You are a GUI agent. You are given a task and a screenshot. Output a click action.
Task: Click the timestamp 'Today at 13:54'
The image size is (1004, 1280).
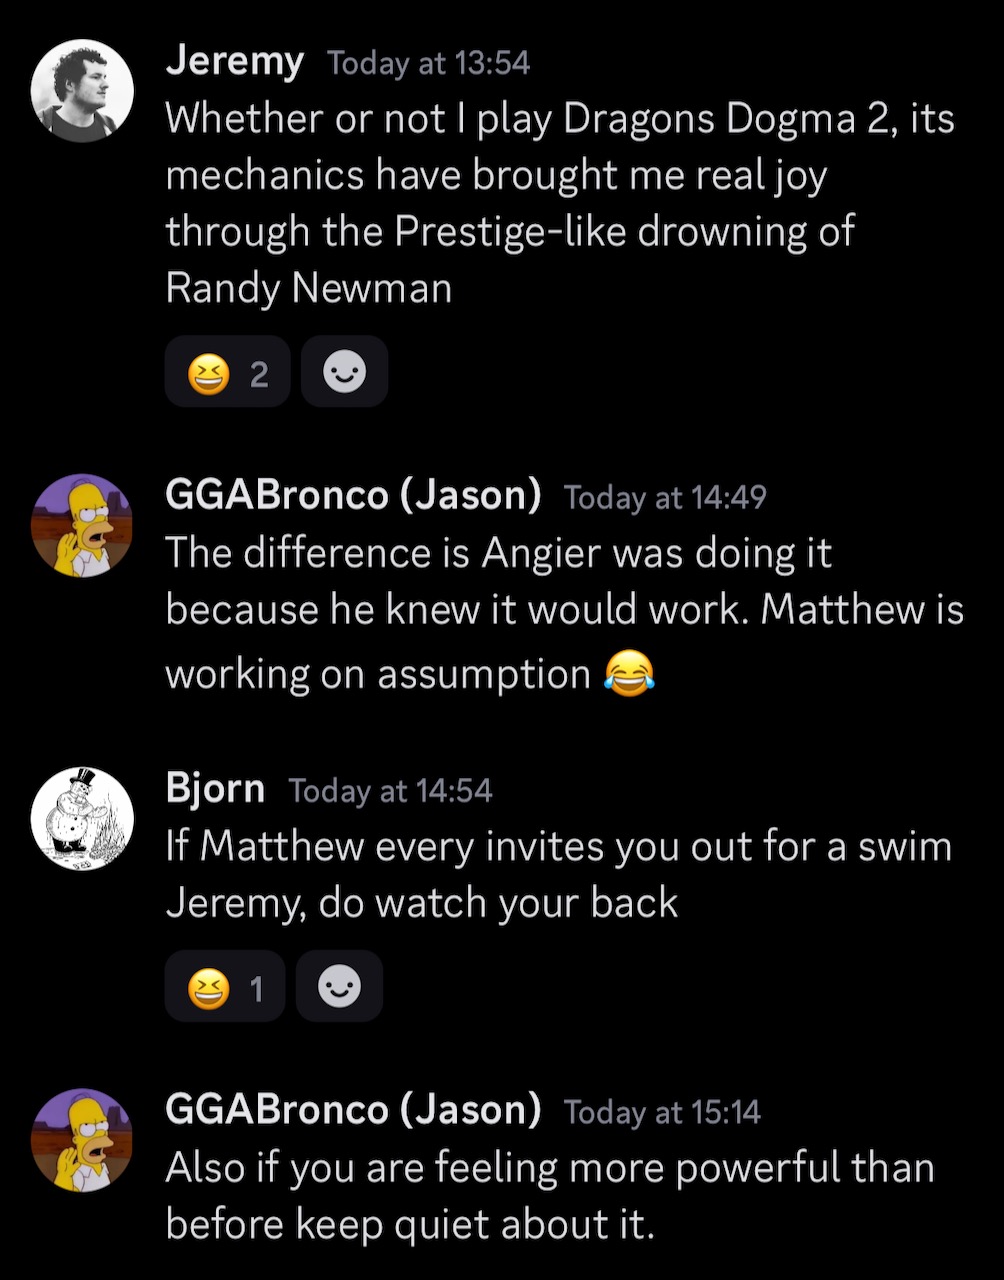coord(429,64)
